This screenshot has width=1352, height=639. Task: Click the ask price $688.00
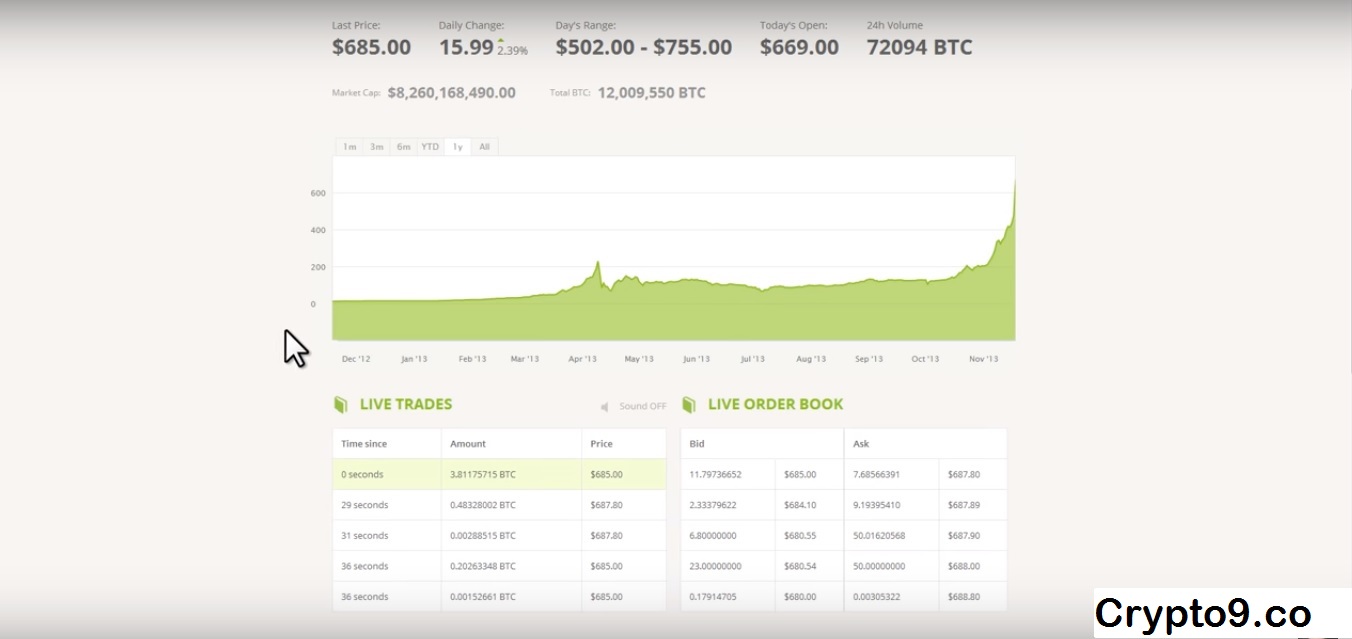click(x=964, y=566)
